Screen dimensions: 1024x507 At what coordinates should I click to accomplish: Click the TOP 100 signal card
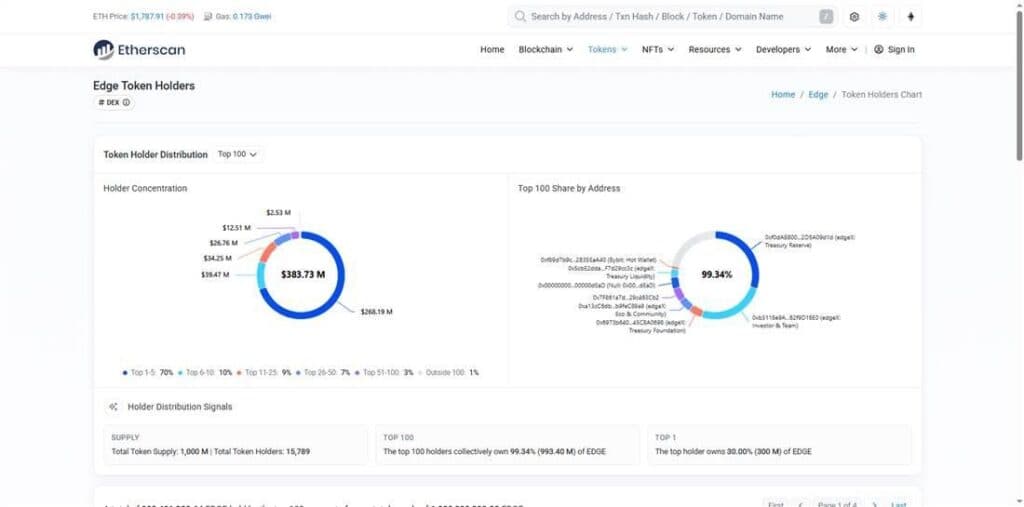[507, 445]
